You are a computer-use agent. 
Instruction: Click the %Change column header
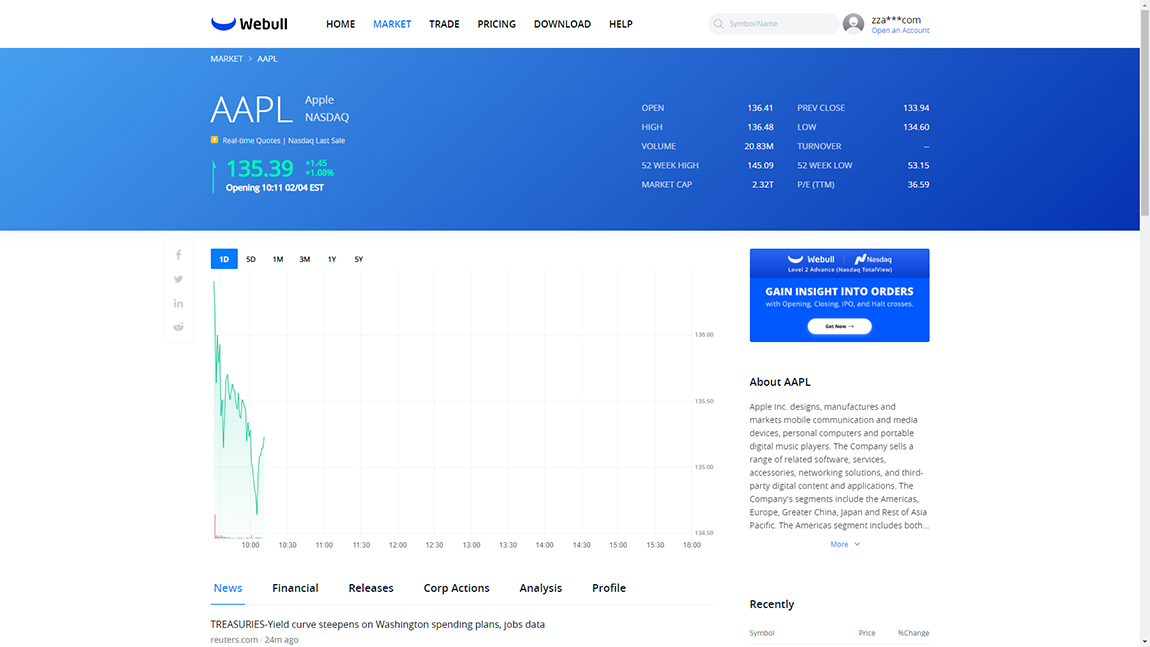pyautogui.click(x=913, y=633)
